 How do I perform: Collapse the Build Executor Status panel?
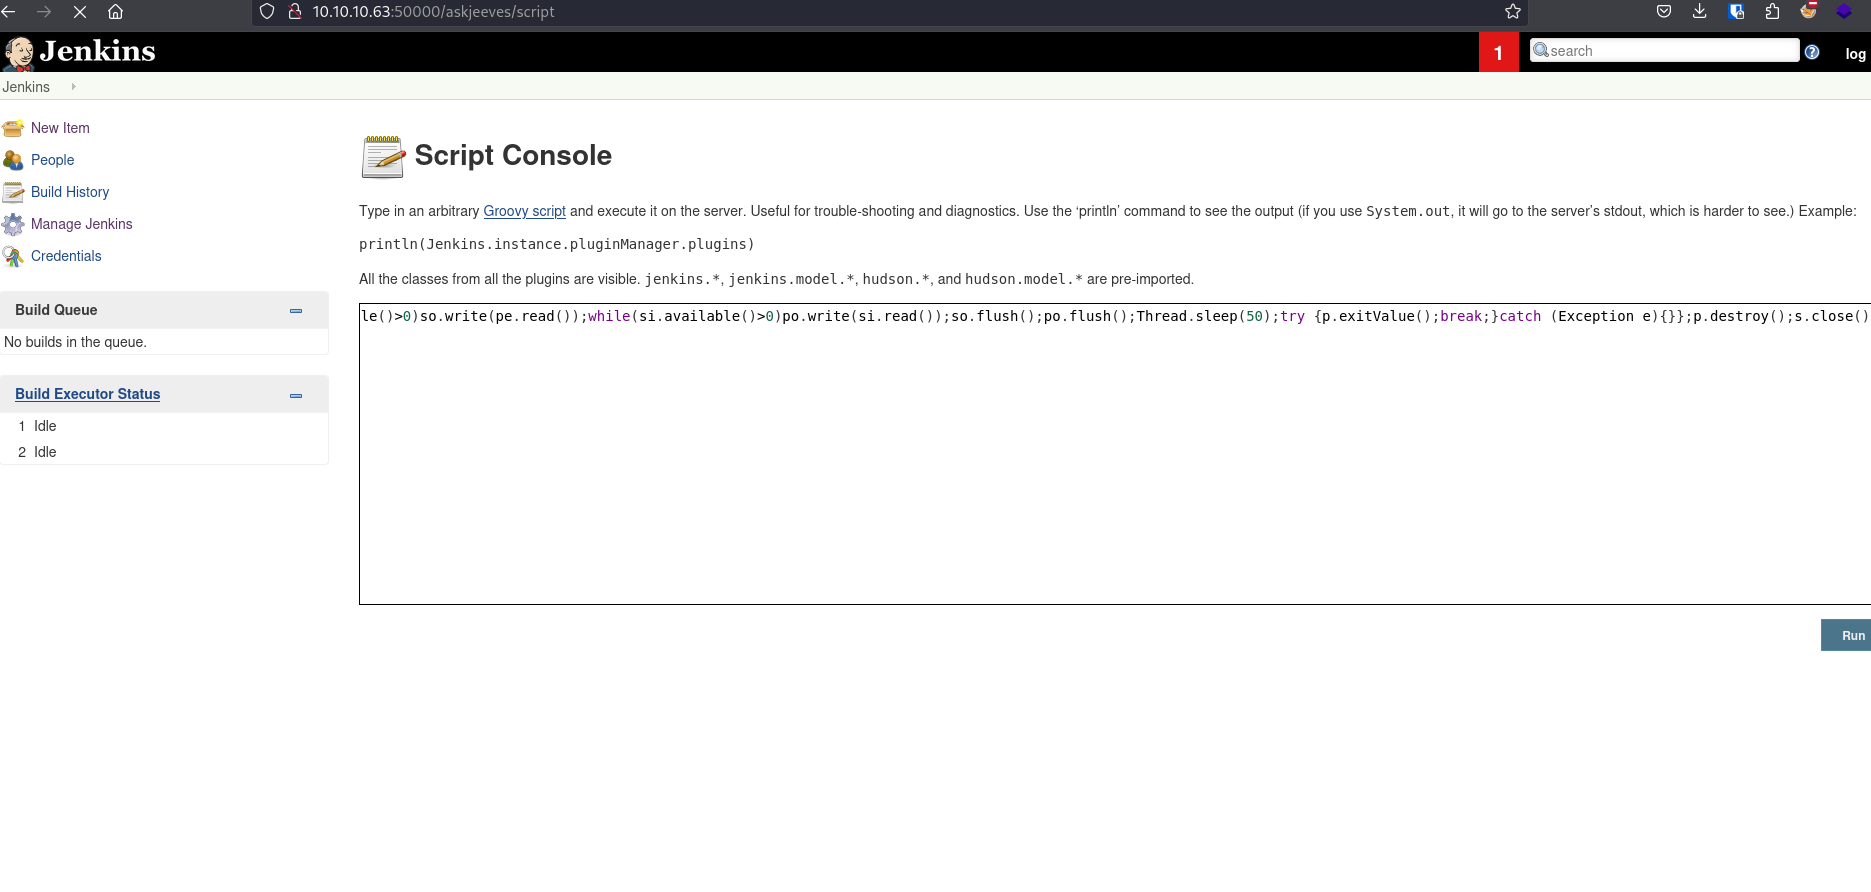[x=296, y=395]
